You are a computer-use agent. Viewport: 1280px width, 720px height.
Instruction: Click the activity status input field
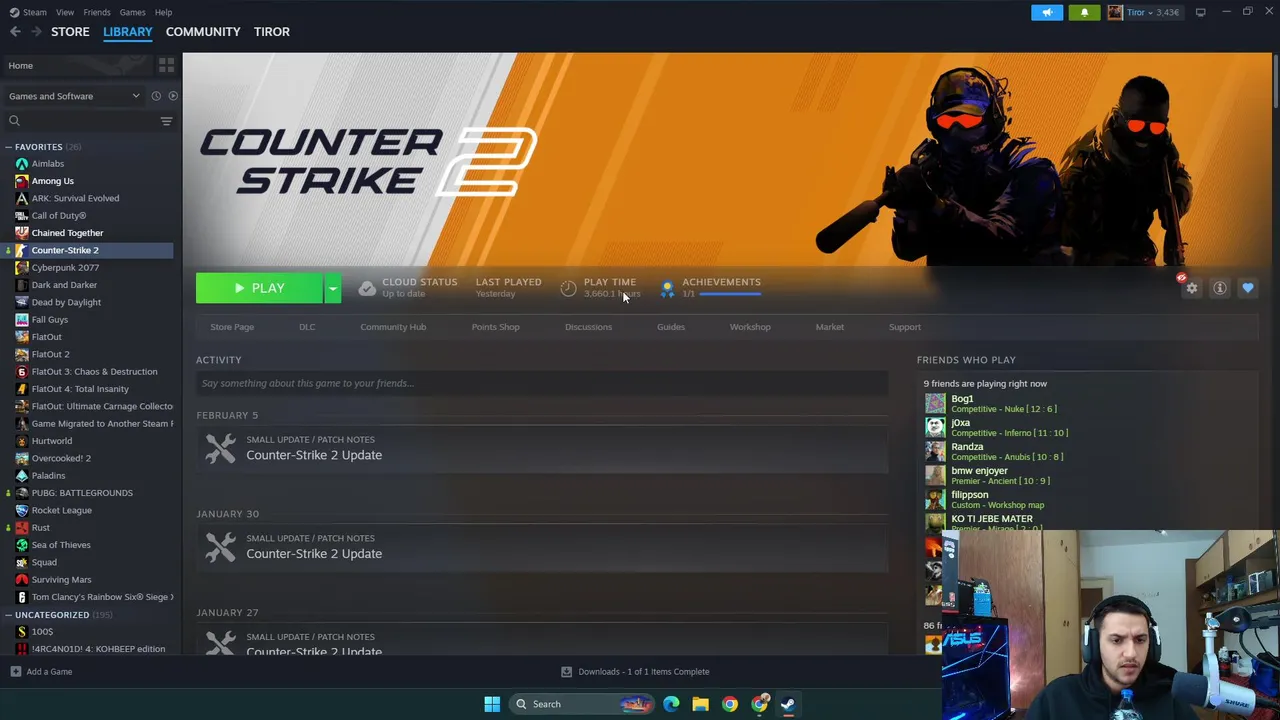pos(542,383)
